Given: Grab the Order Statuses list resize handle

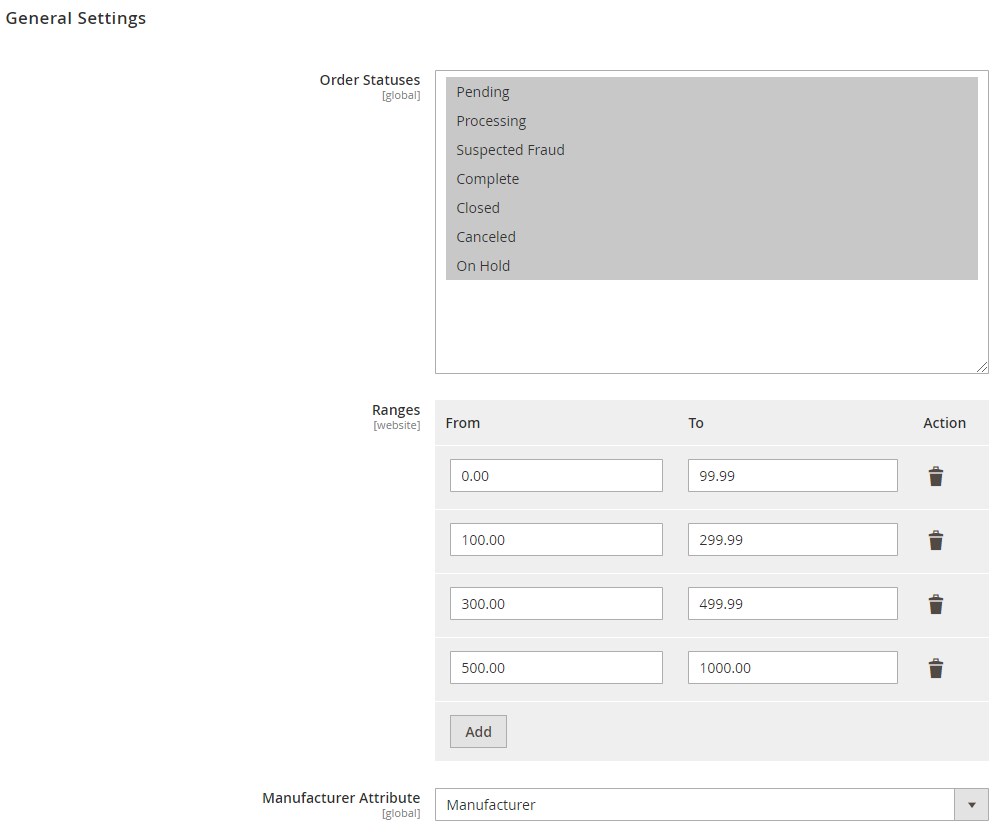Looking at the screenshot, I should (982, 367).
